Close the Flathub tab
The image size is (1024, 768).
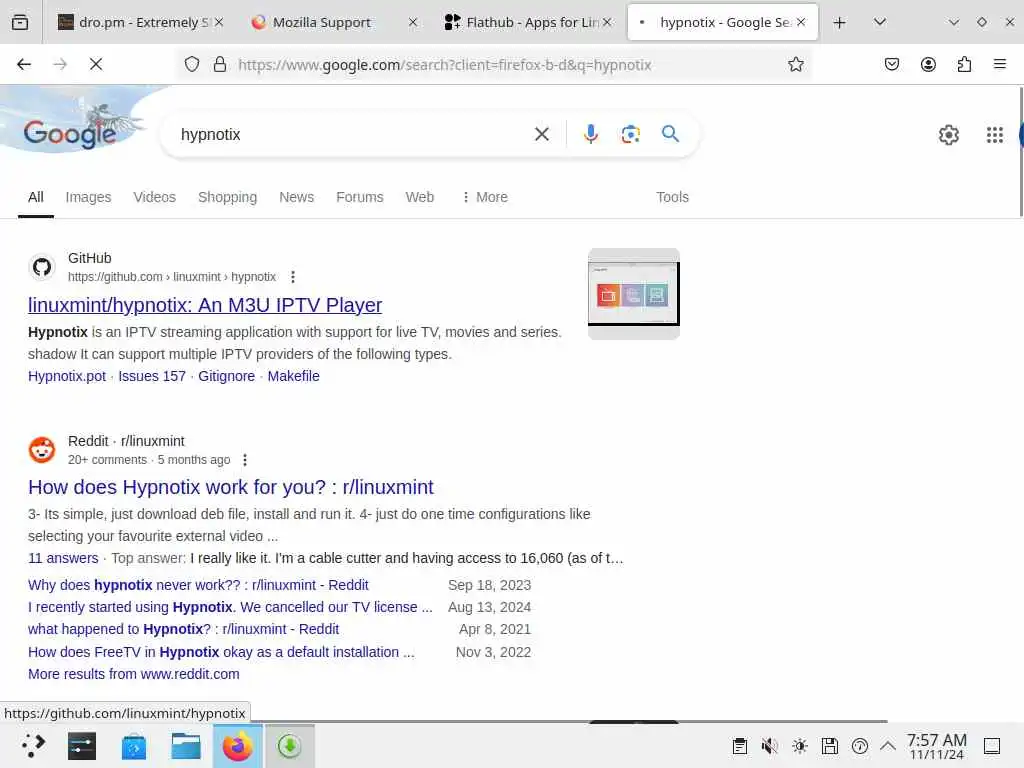[x=607, y=22]
